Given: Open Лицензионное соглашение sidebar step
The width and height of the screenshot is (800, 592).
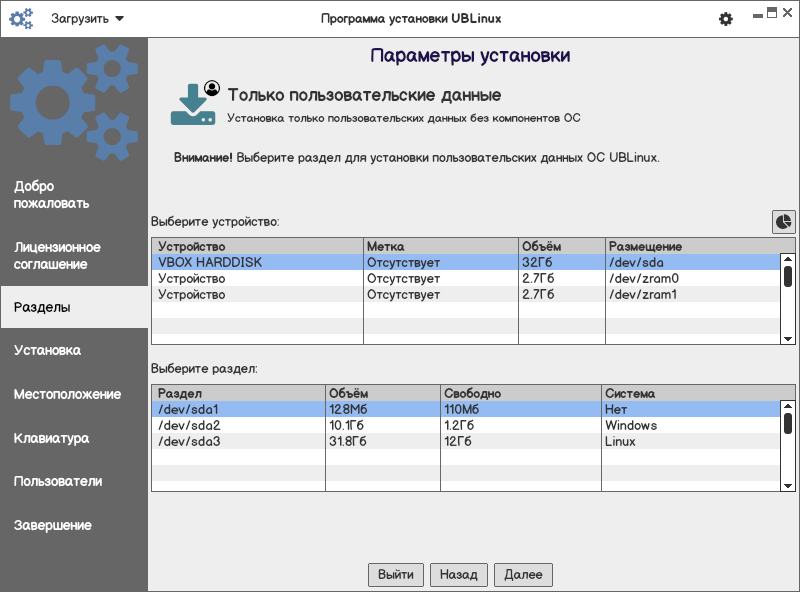Looking at the screenshot, I should [x=74, y=256].
